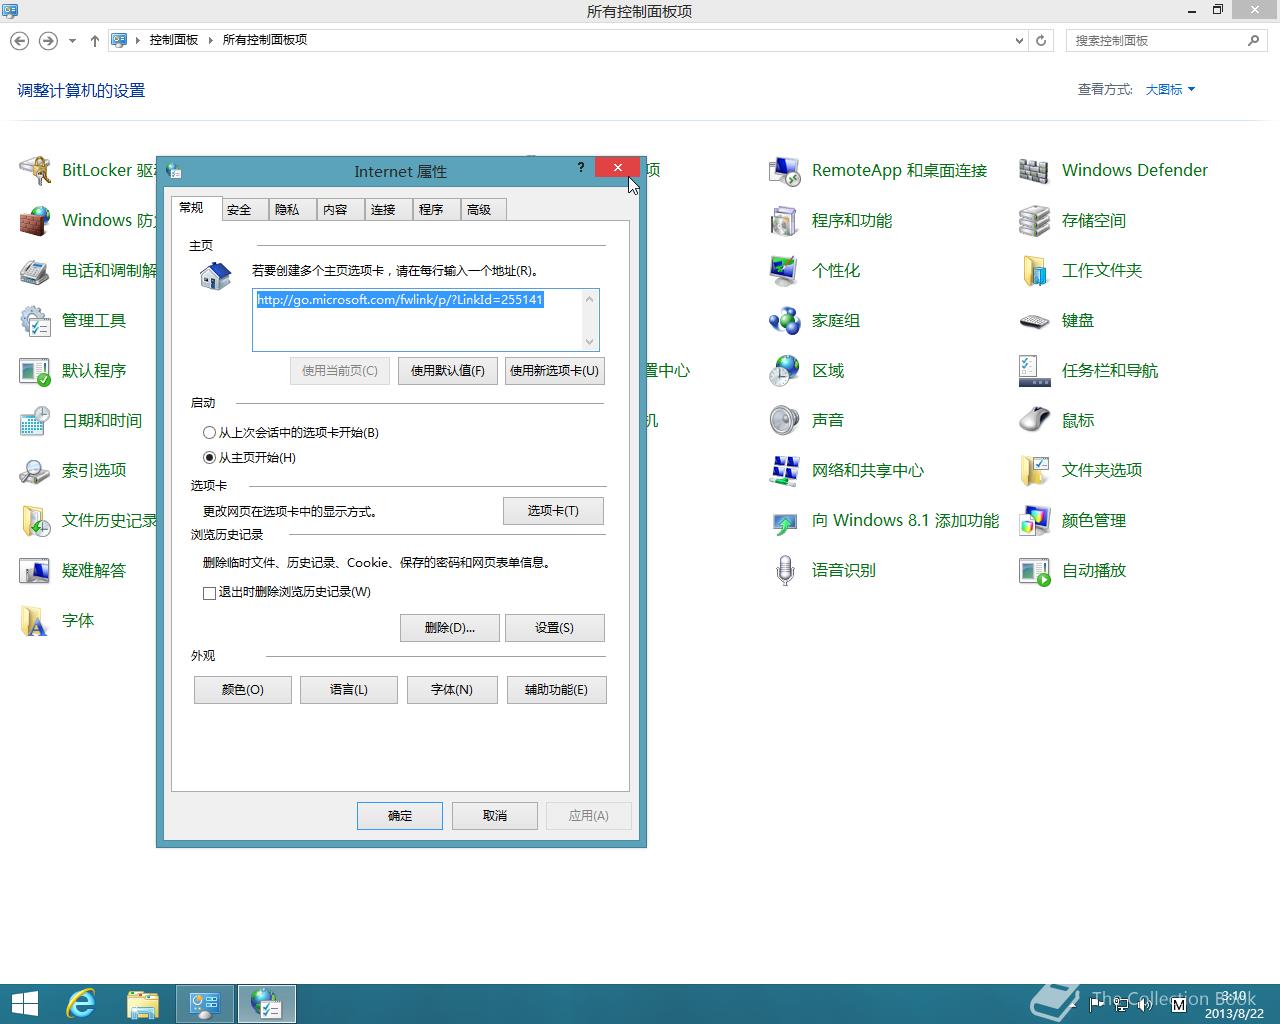The width and height of the screenshot is (1280, 1024).
Task: Open the 区域 globe-clock icon
Action: (x=785, y=370)
